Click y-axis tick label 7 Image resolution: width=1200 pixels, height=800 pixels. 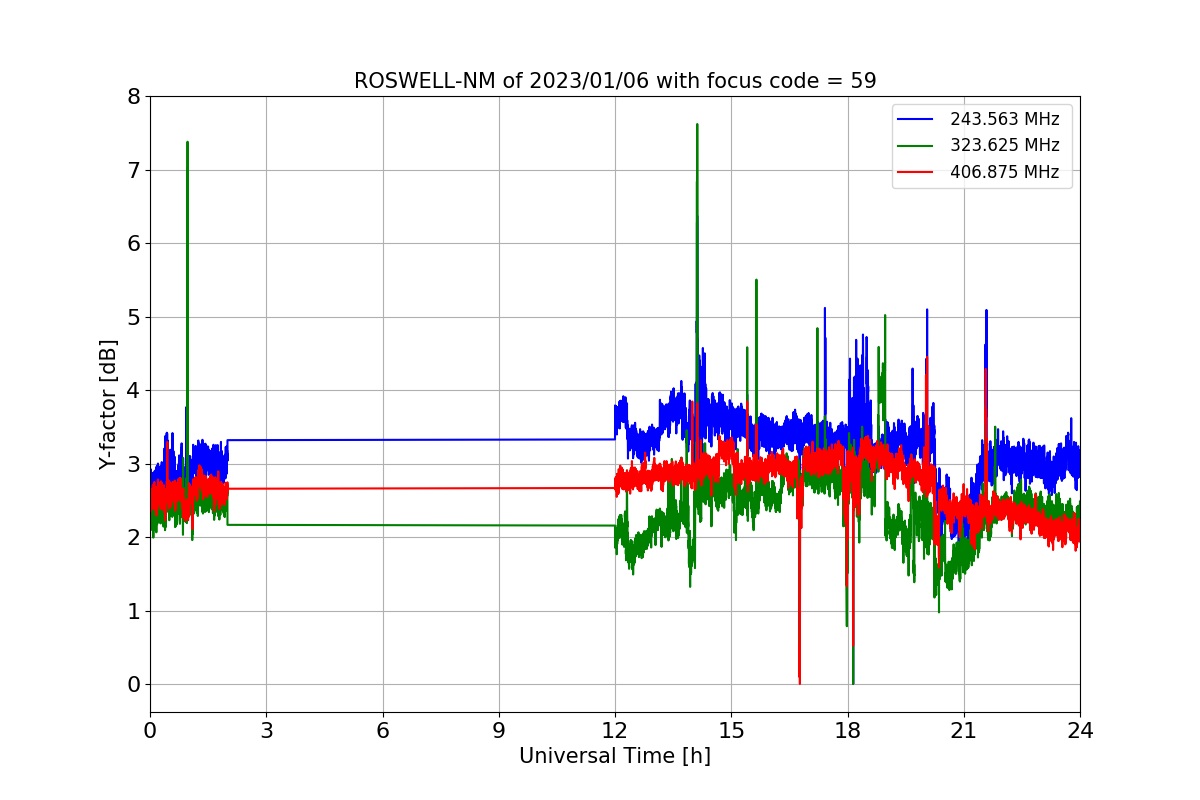point(133,170)
